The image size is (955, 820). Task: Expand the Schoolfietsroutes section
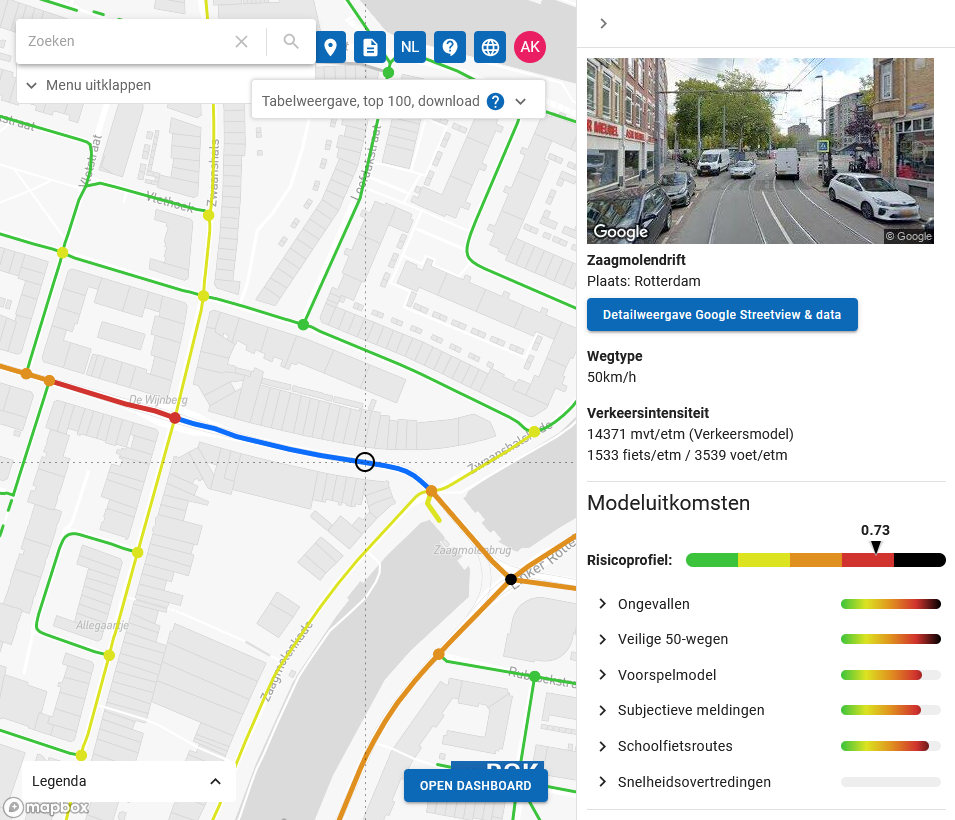601,746
